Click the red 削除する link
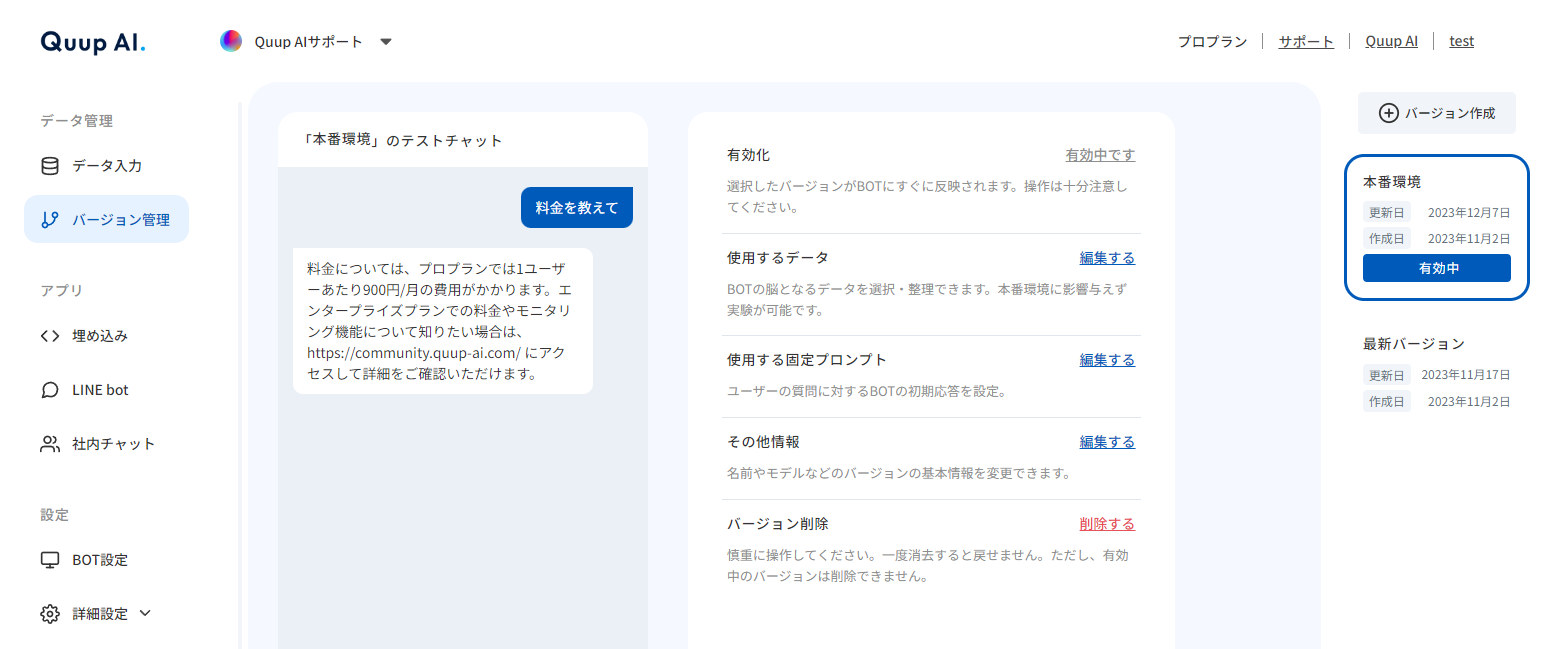Screen dimensions: 1551x649 [x=1107, y=523]
